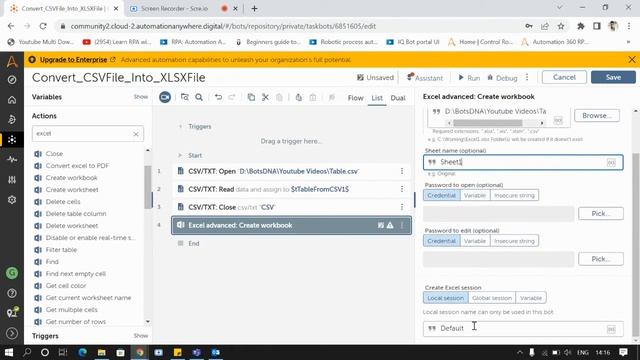Image resolution: width=640 pixels, height=360 pixels.
Task: Open a new browser tab
Action: [254, 8]
